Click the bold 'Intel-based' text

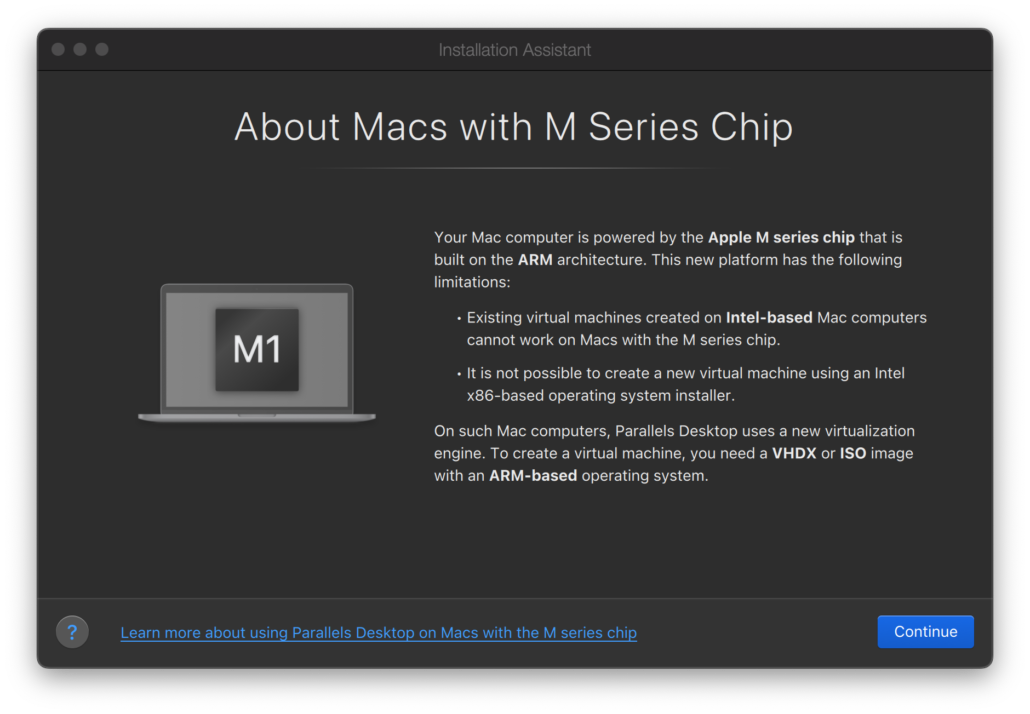point(769,318)
